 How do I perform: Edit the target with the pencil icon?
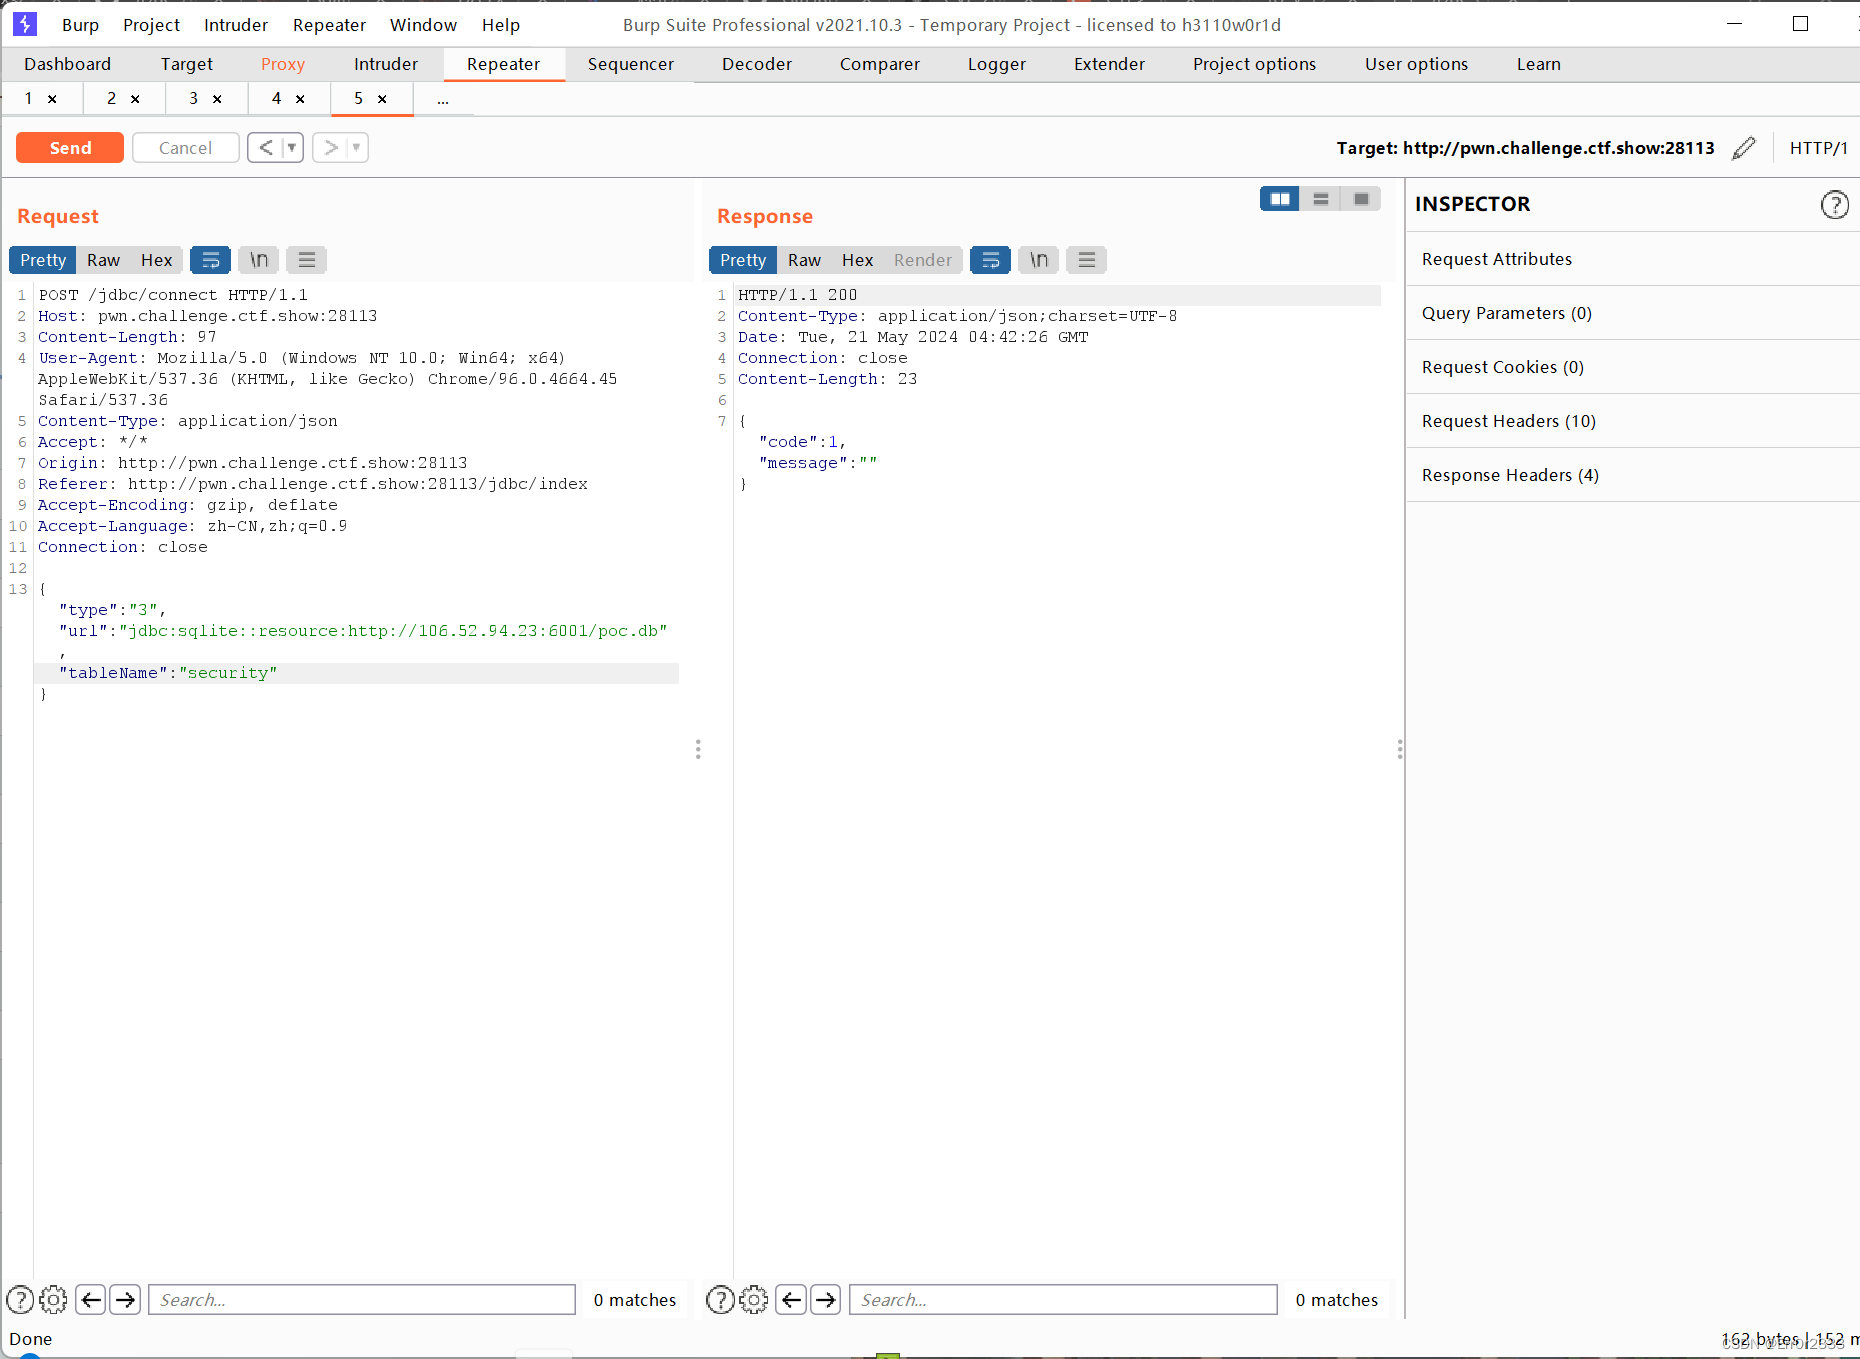coord(1743,148)
